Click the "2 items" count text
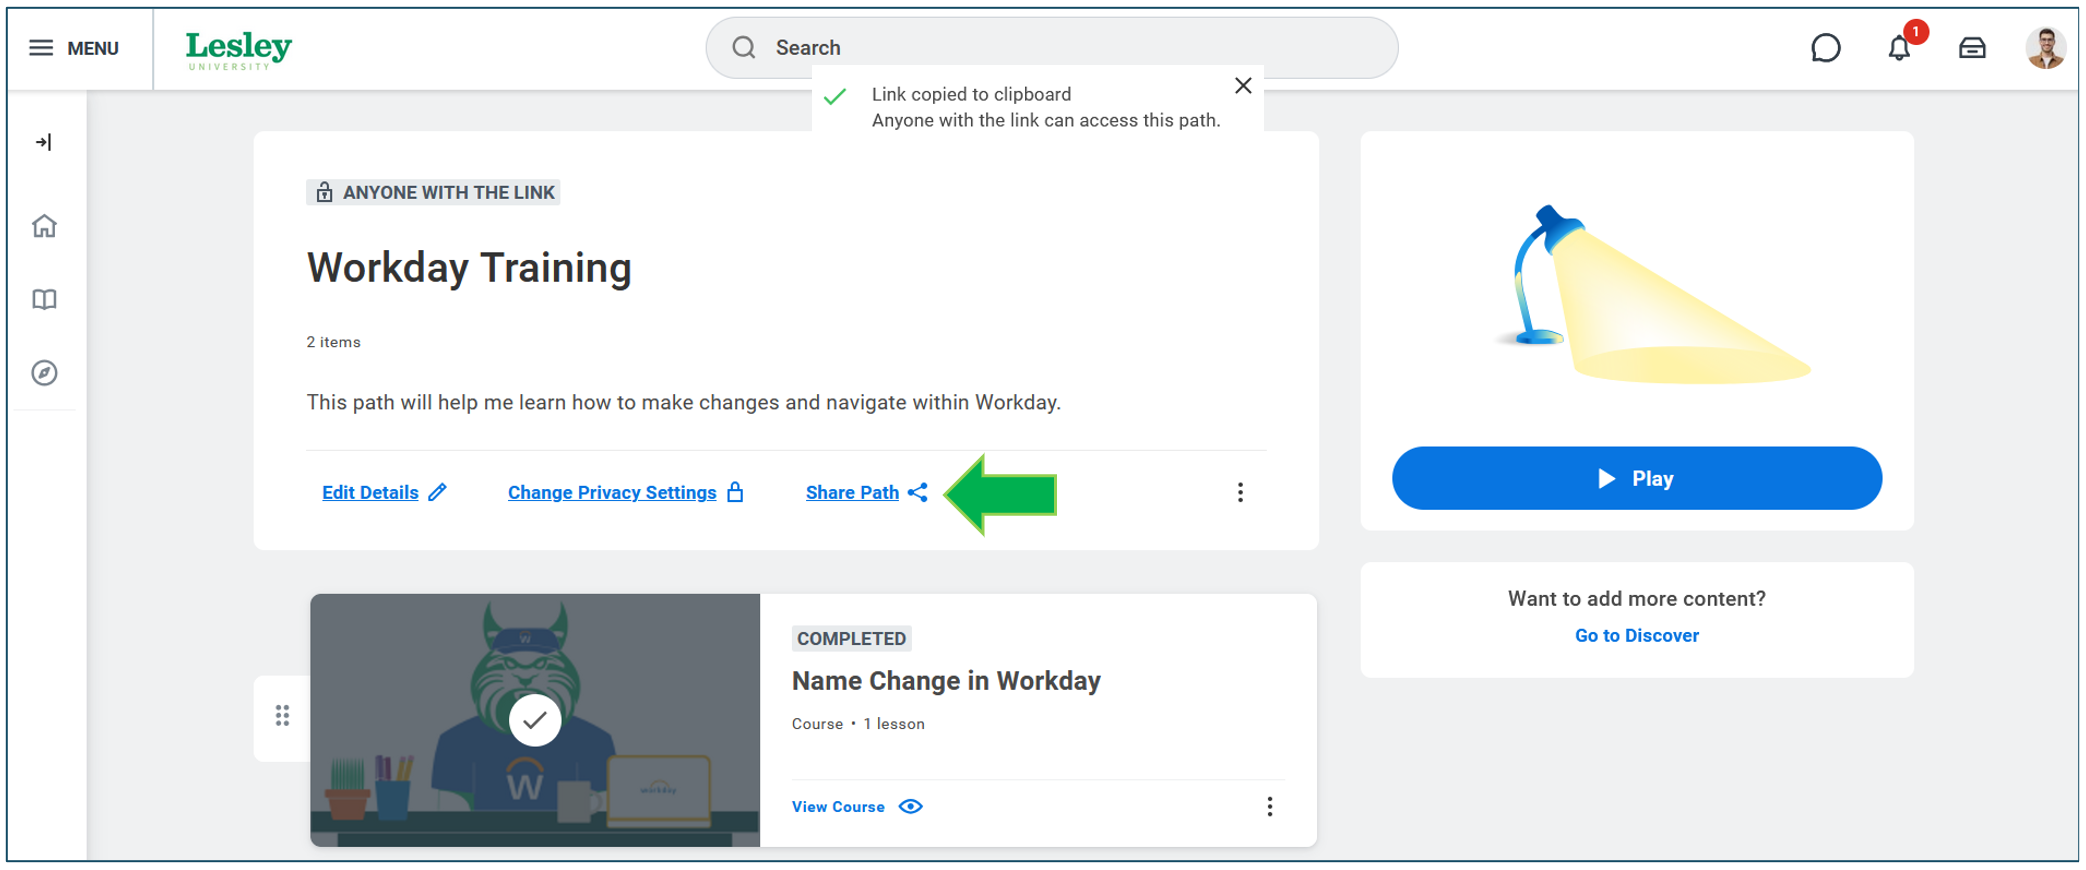 [x=333, y=342]
